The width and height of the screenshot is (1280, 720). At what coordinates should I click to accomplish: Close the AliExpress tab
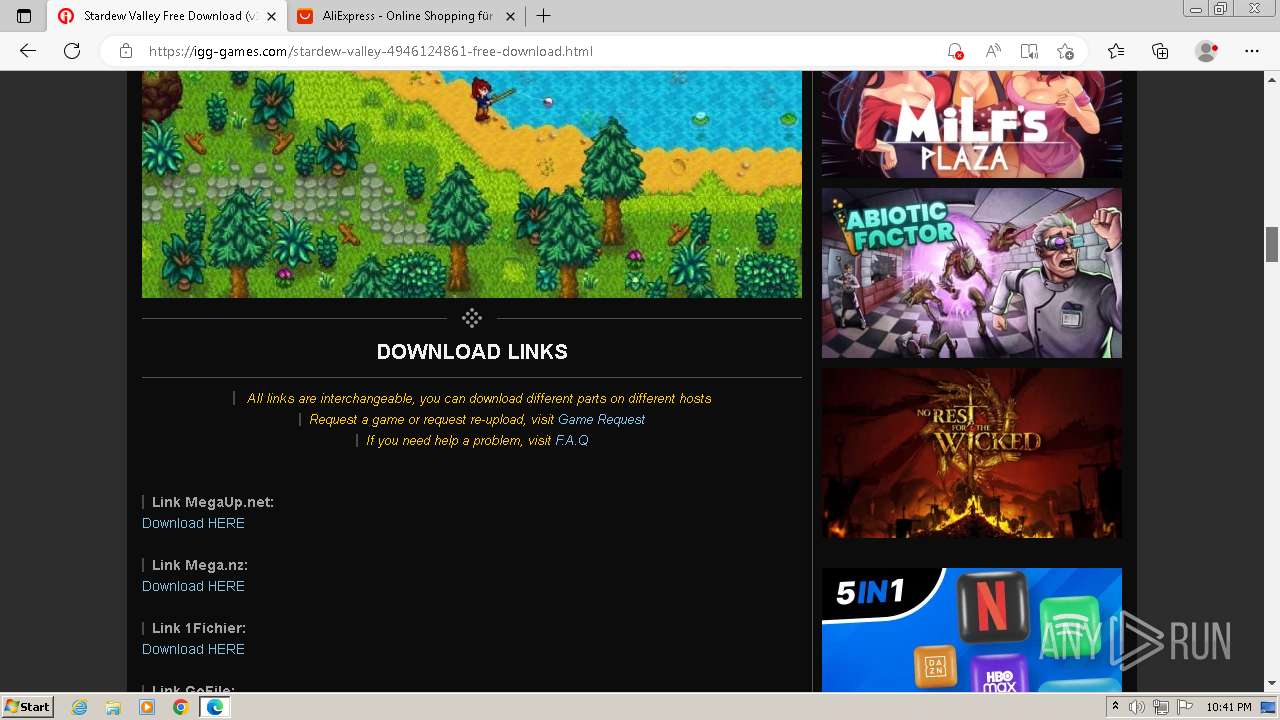(x=510, y=16)
